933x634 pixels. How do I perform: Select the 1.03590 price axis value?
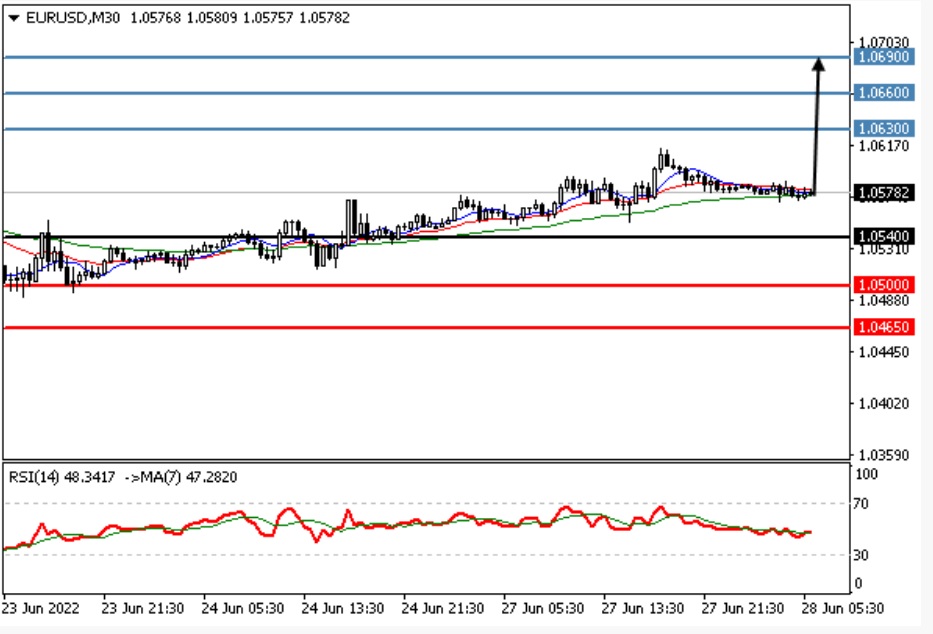coord(884,456)
